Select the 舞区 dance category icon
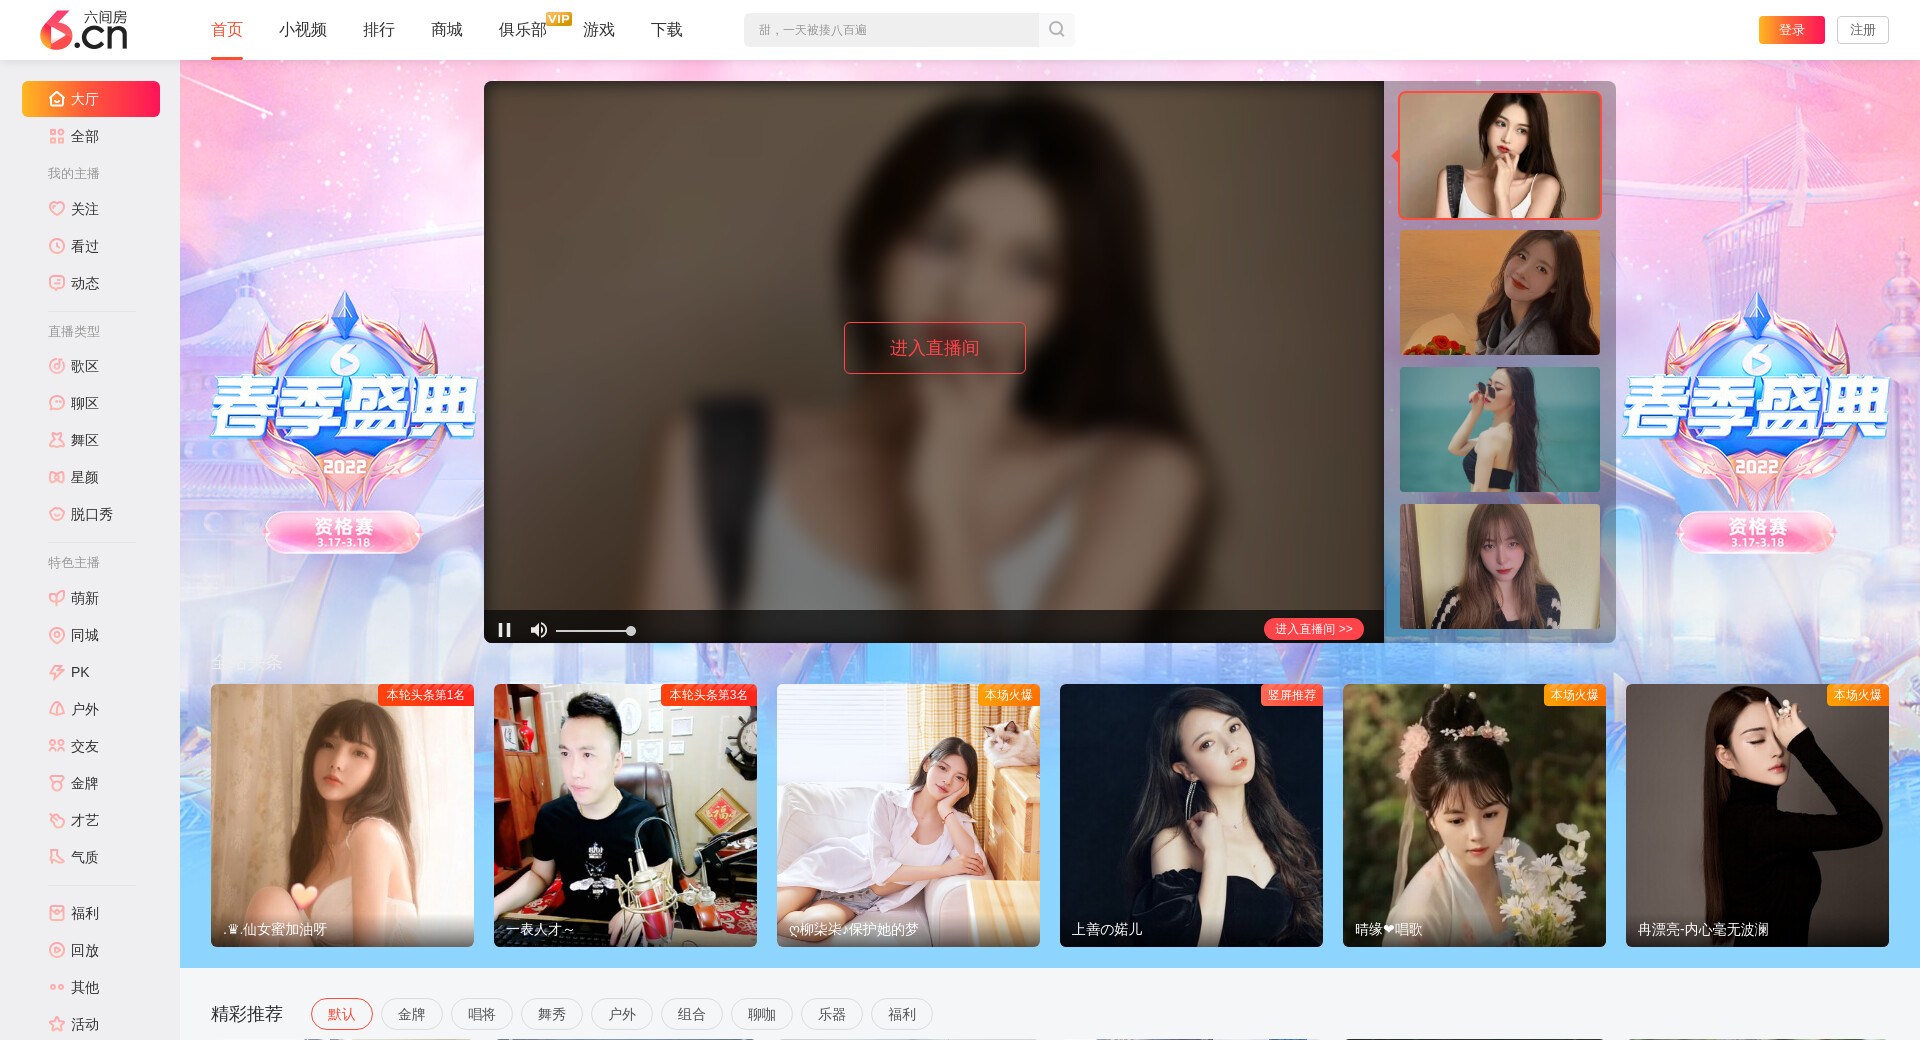The width and height of the screenshot is (1920, 1040). 57,440
